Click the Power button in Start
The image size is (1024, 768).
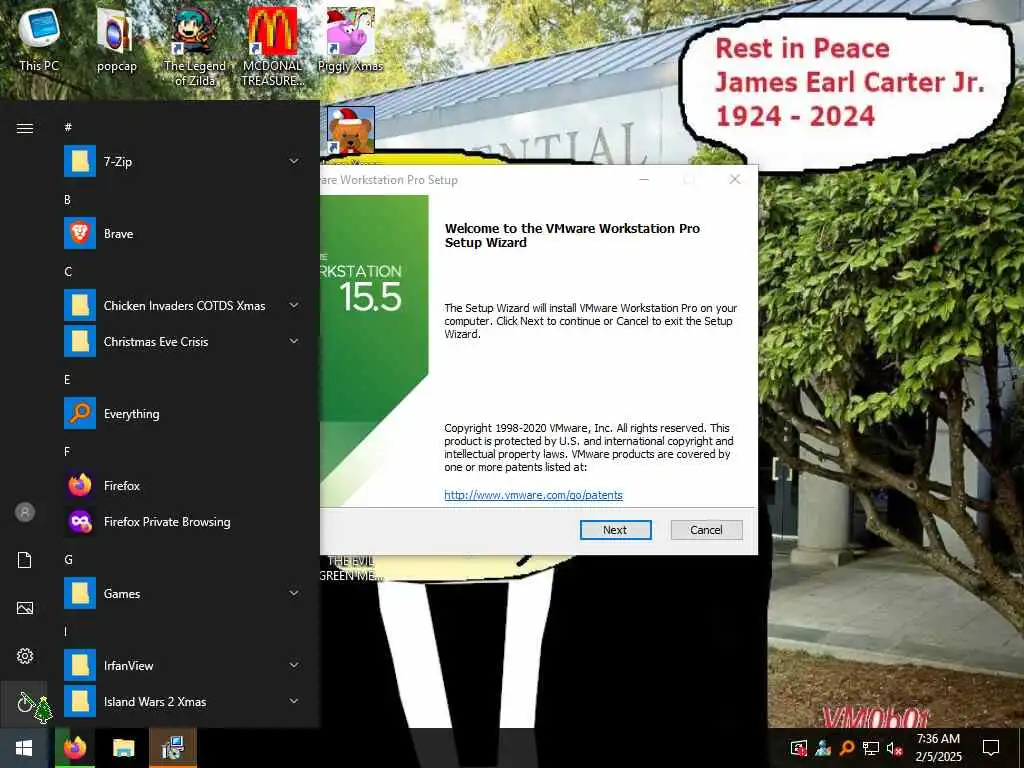24,704
